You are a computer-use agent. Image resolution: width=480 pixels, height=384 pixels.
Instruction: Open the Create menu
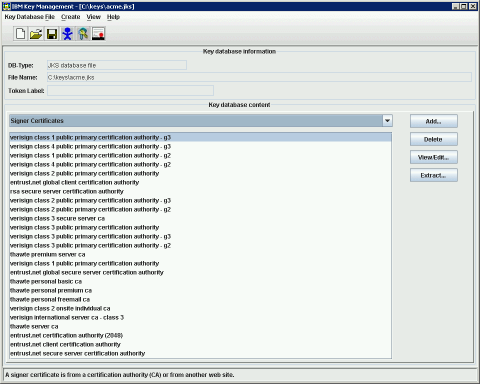point(71,17)
